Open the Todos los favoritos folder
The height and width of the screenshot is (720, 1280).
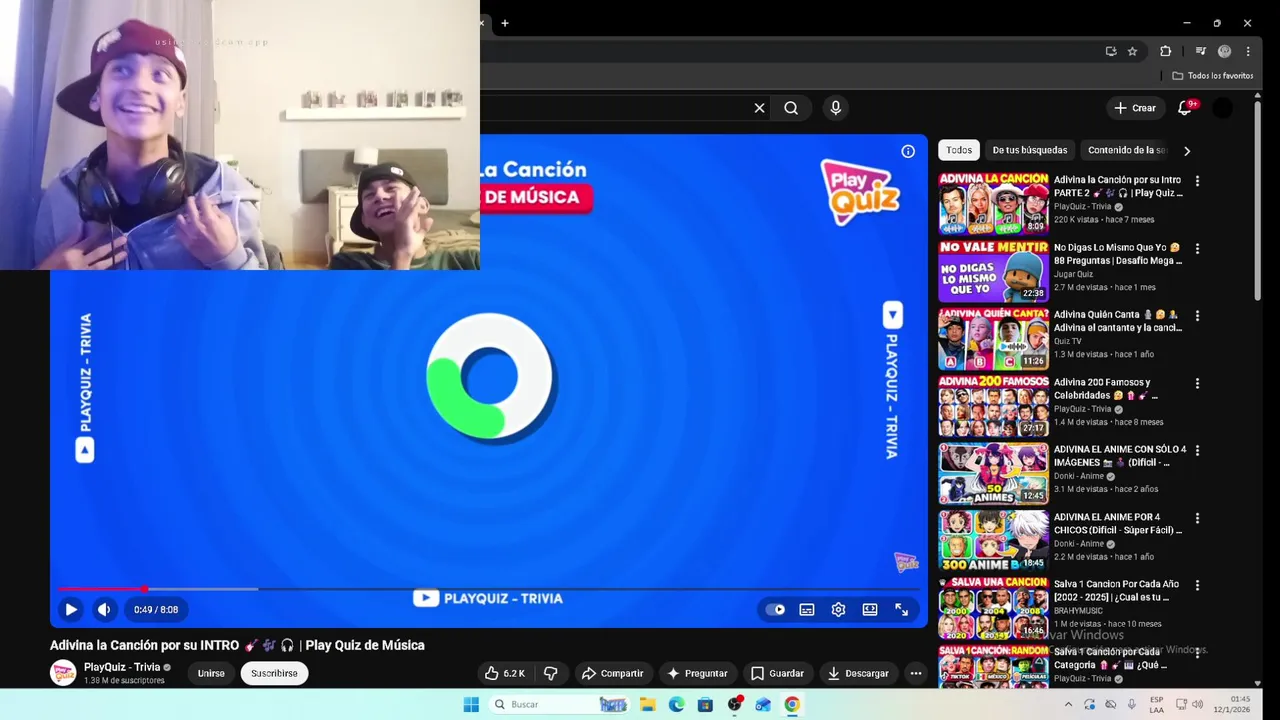click(x=1213, y=76)
